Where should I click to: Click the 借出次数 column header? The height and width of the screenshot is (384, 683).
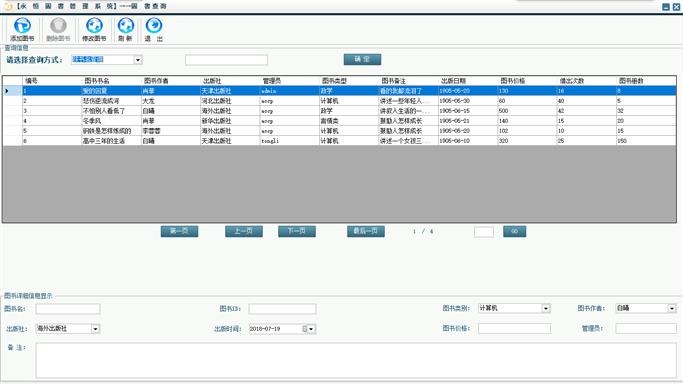(x=586, y=81)
